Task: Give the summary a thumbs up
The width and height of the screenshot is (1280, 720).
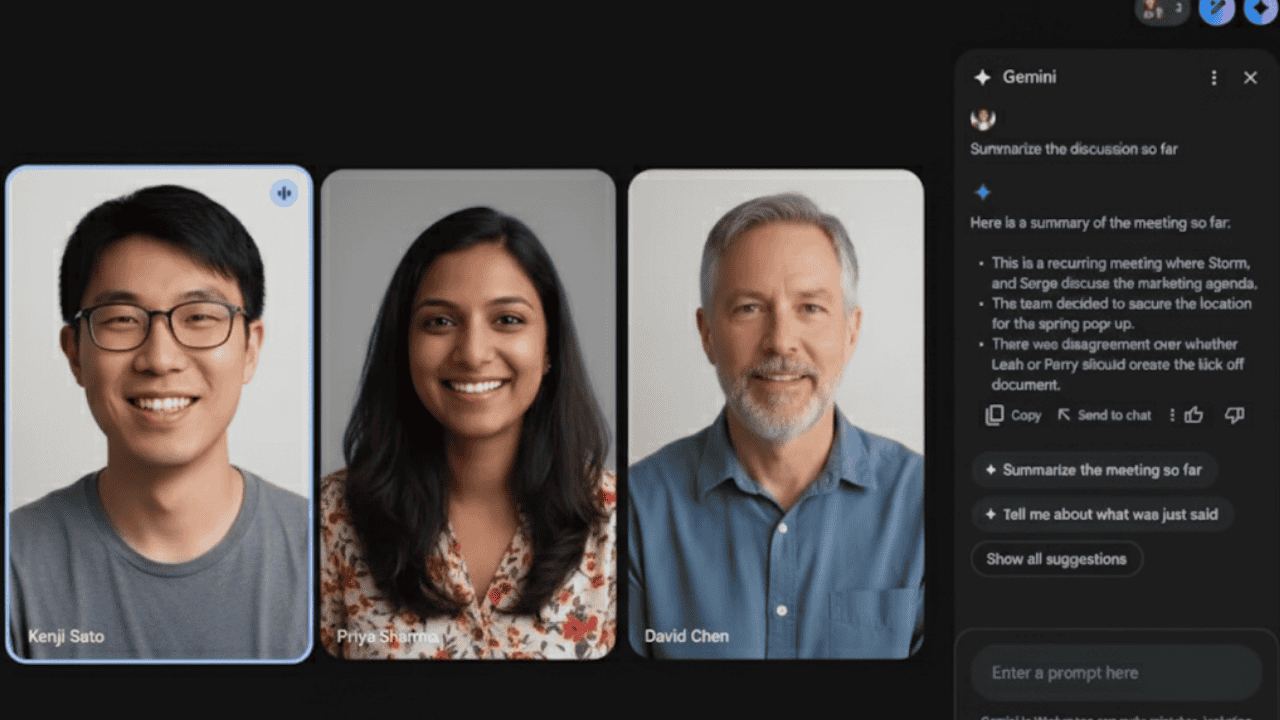Action: (x=1194, y=415)
